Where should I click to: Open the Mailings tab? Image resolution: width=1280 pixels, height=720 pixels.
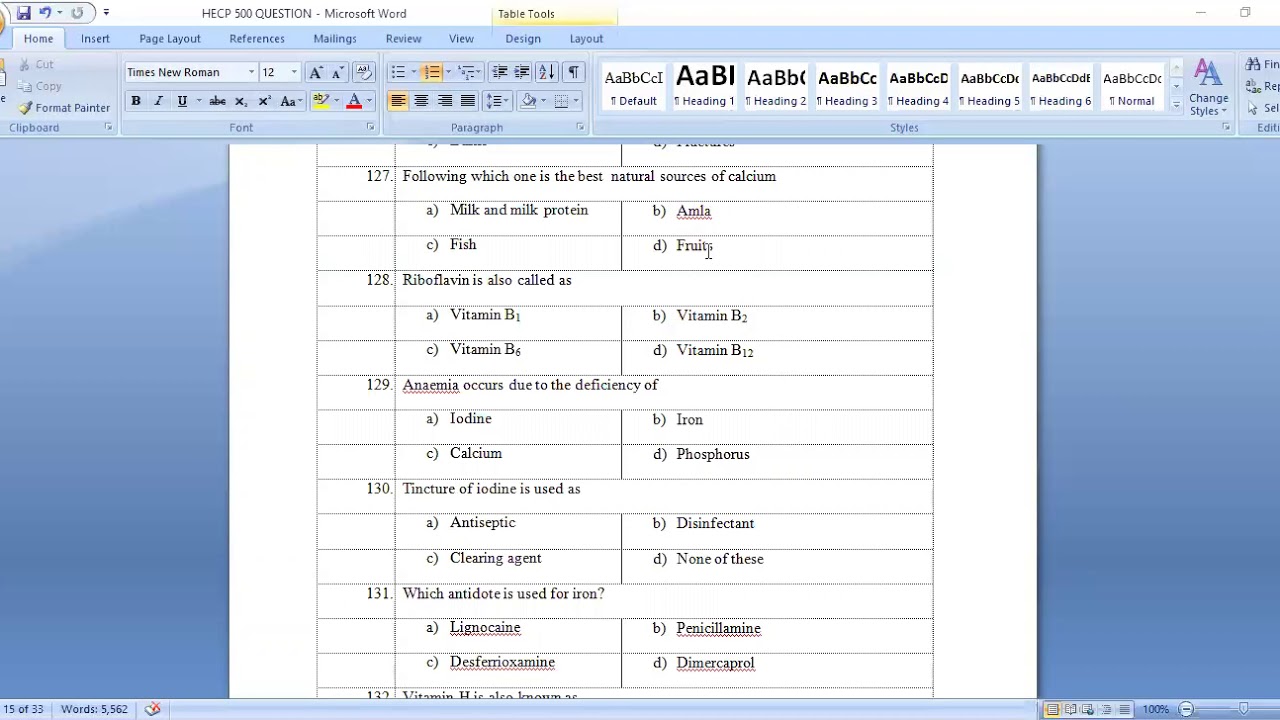tap(335, 39)
